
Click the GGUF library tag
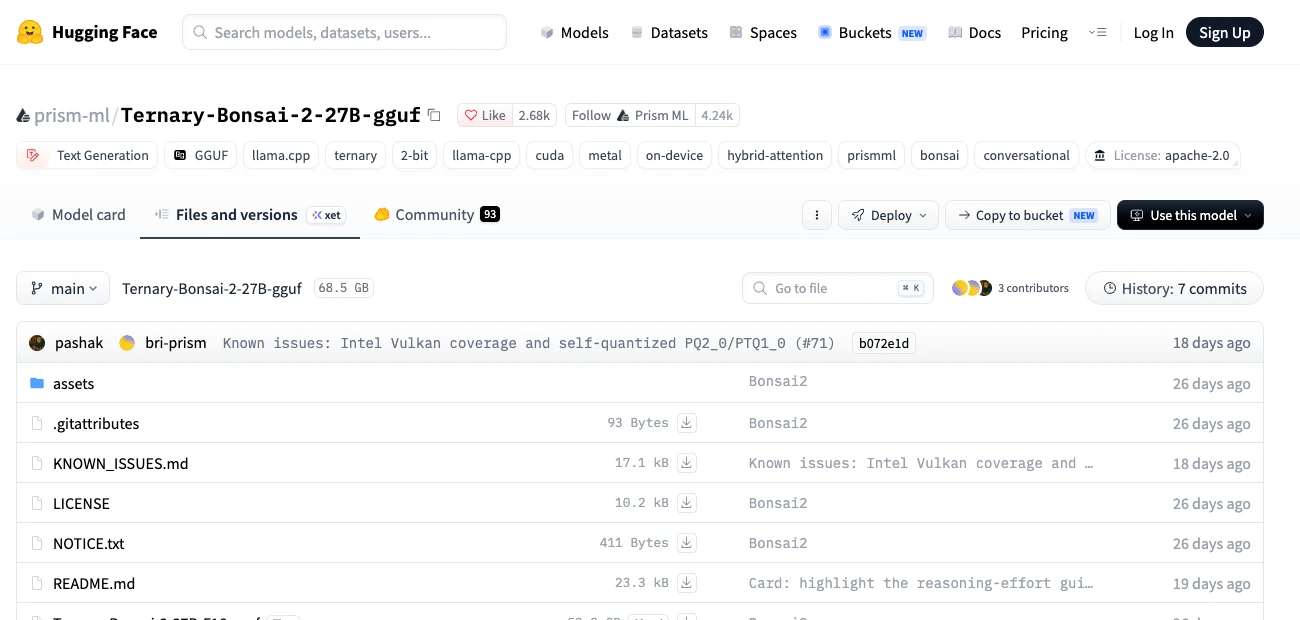[201, 155]
